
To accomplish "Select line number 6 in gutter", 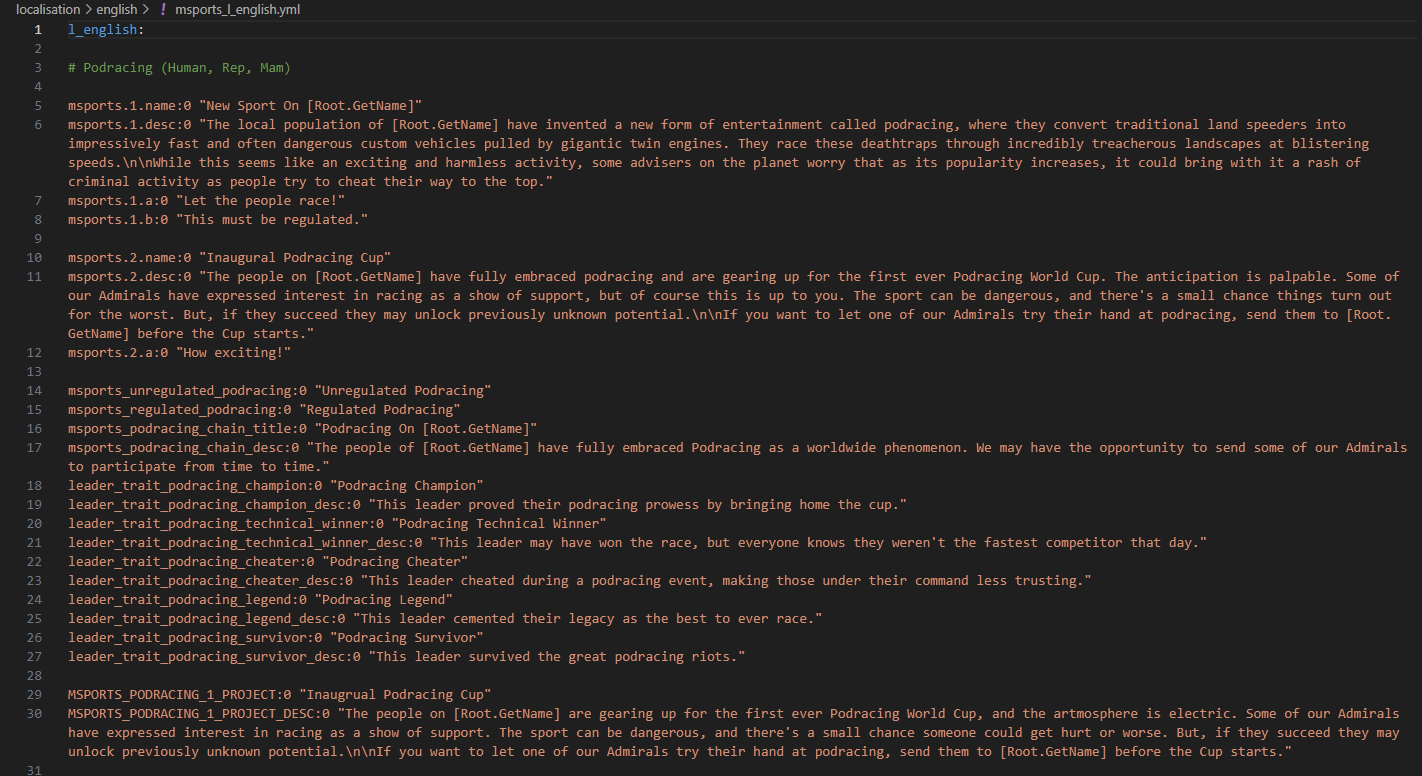I will pos(38,124).
